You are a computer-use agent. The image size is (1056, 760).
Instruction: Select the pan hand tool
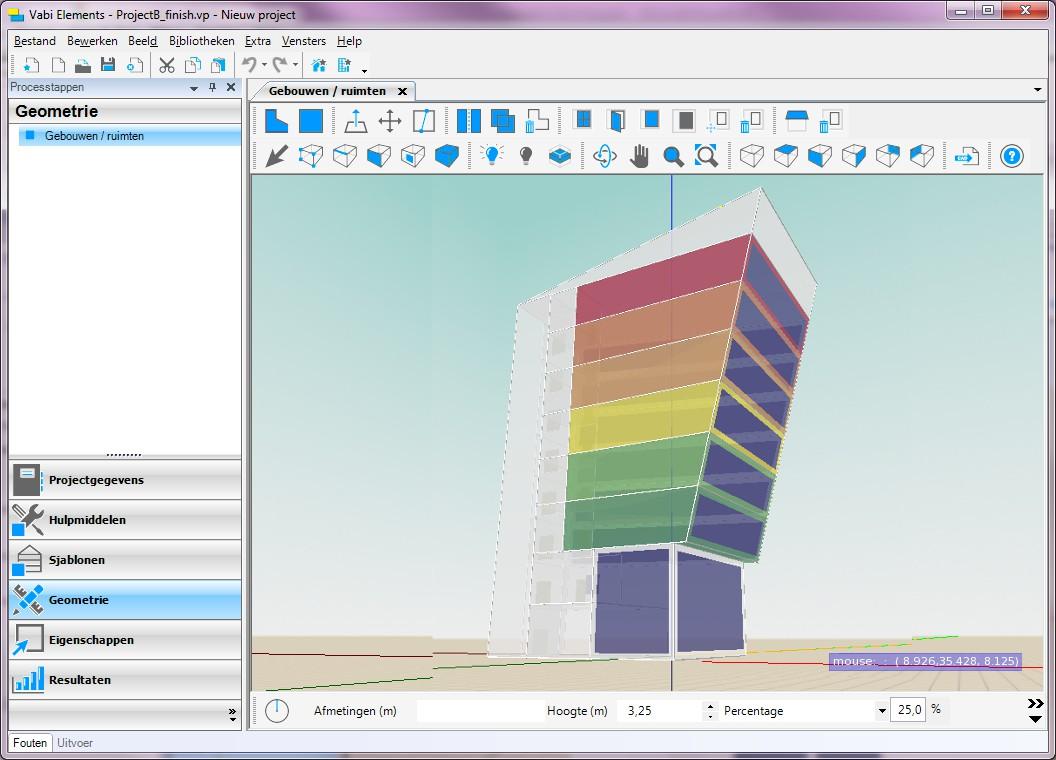[x=640, y=156]
